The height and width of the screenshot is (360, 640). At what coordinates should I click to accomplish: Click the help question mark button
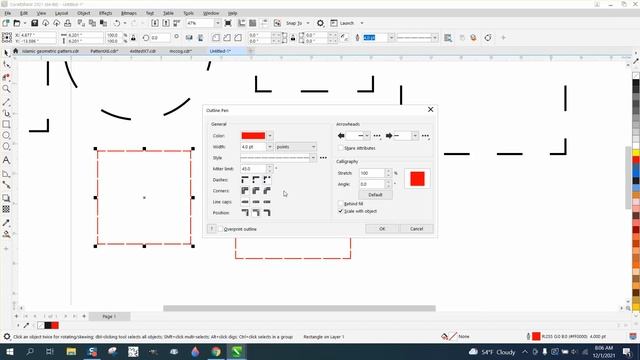[x=212, y=229]
